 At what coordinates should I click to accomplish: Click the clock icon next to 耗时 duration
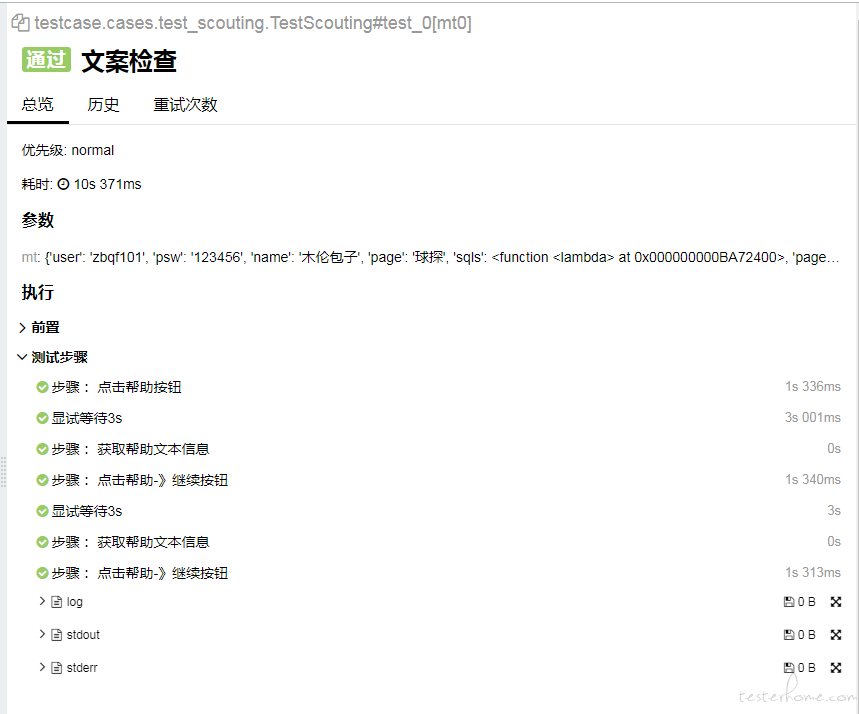(65, 183)
